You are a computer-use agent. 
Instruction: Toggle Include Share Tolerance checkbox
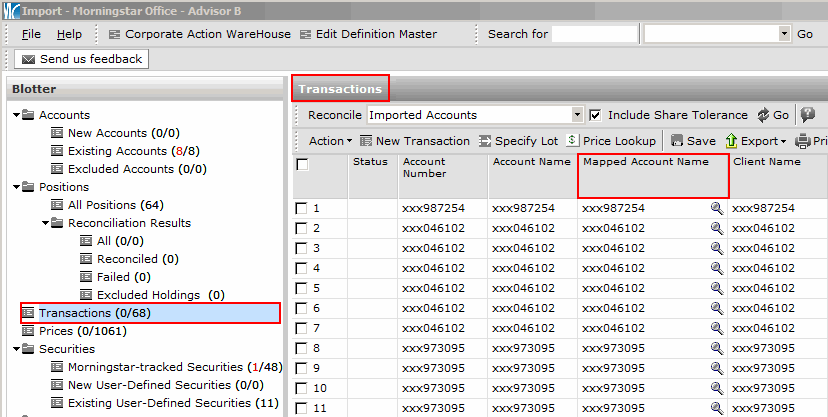tap(596, 115)
